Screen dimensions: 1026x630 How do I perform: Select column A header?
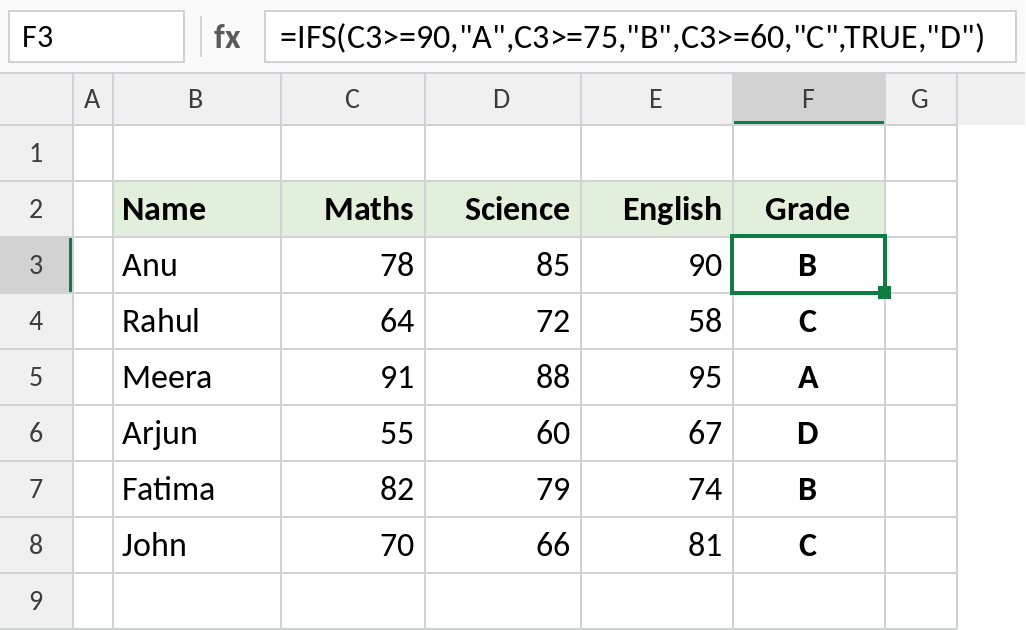click(93, 99)
